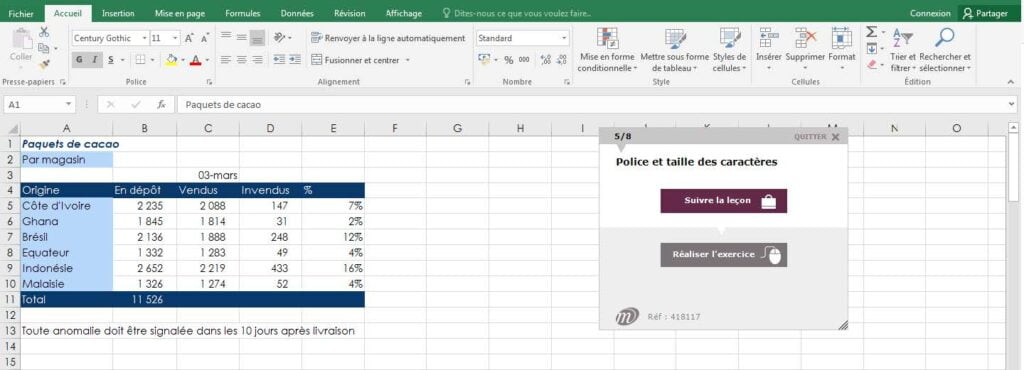Click the Dites-nous ce que vous voulez faire field
This screenshot has width=1024, height=370.
(517, 13)
